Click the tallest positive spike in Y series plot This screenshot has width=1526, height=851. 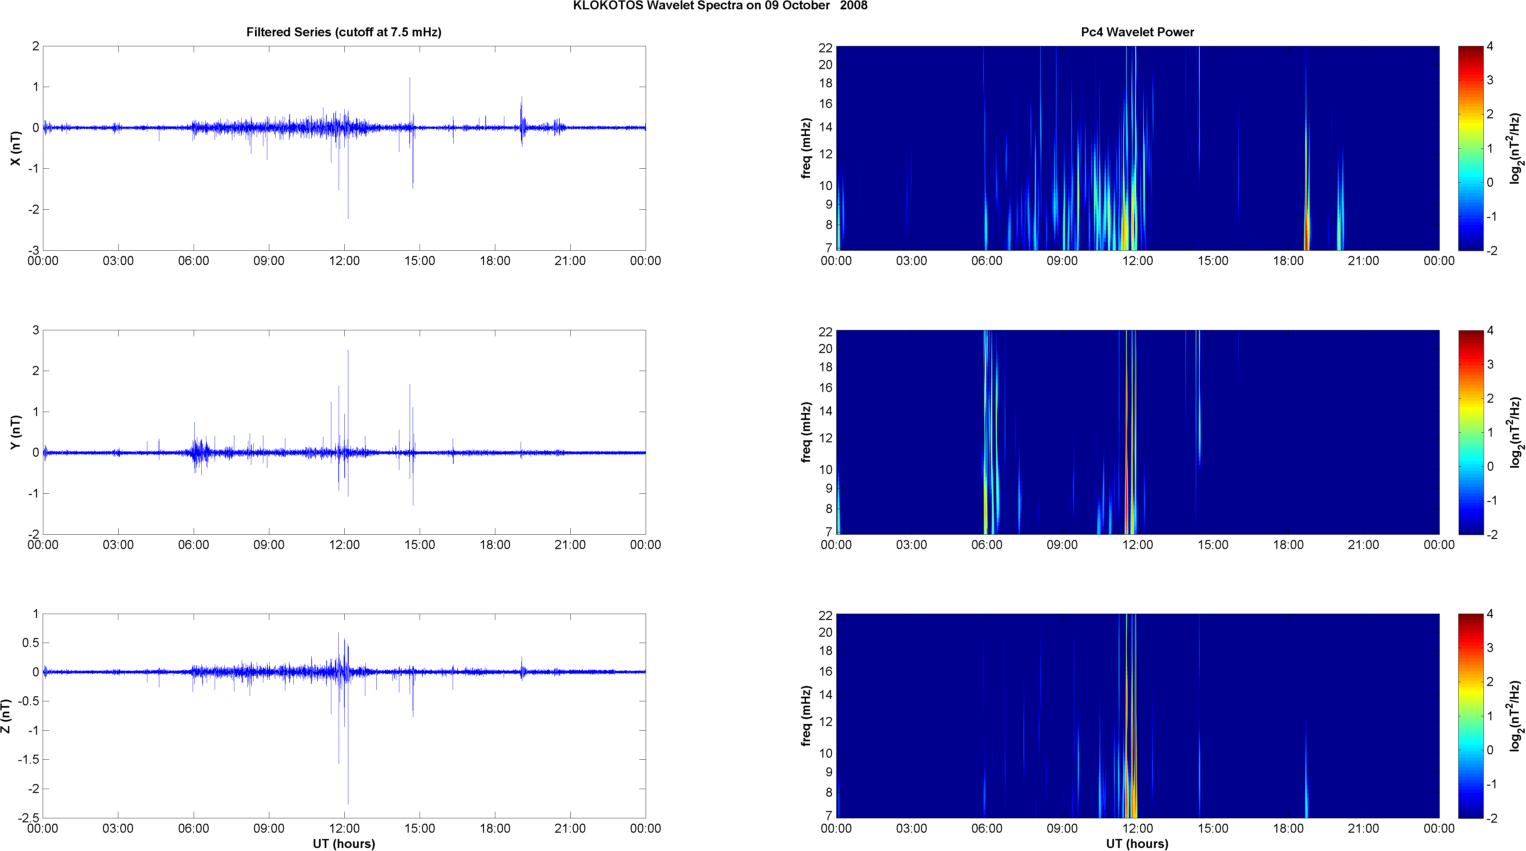pos(348,353)
